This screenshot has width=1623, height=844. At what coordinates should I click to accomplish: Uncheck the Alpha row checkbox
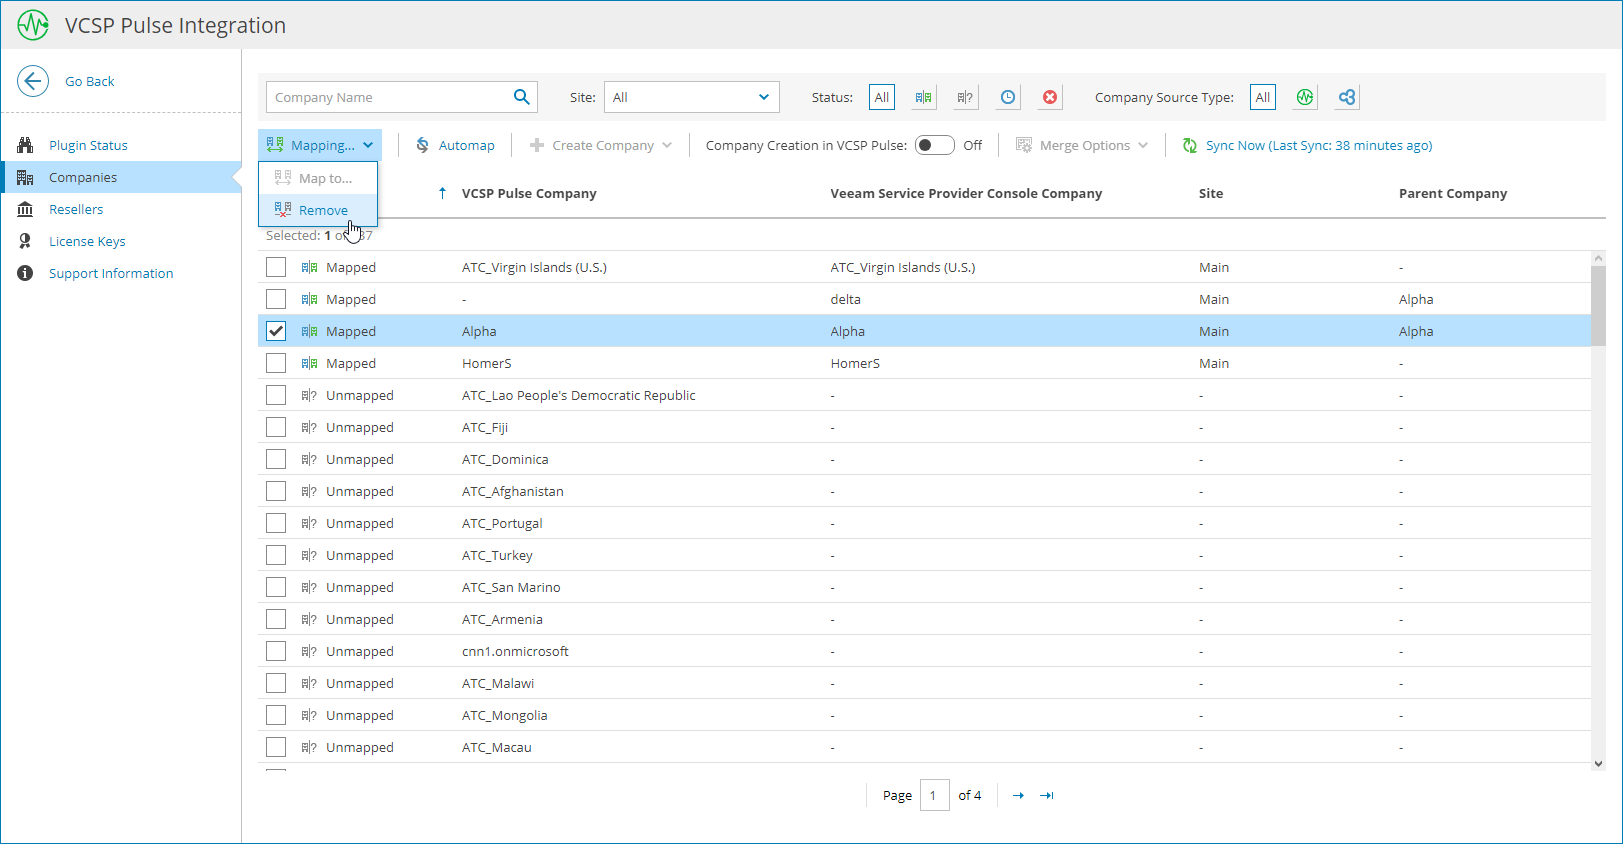tap(276, 331)
